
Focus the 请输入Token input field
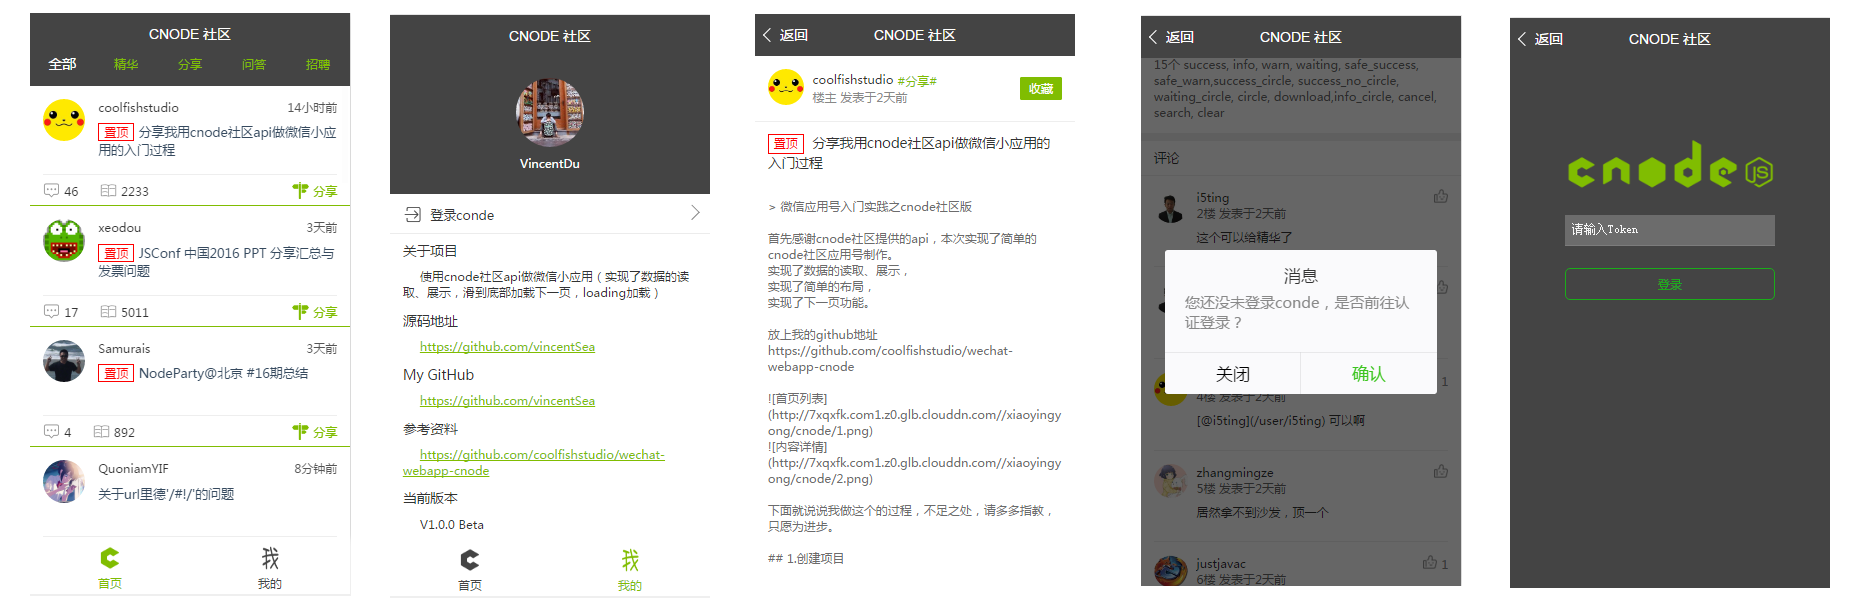tap(1670, 230)
